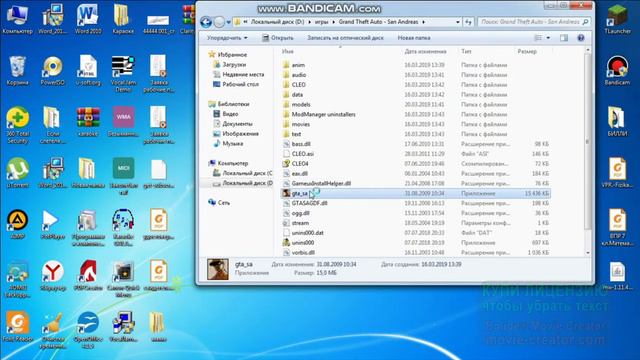Select Сеть in the navigation pane

(224, 202)
